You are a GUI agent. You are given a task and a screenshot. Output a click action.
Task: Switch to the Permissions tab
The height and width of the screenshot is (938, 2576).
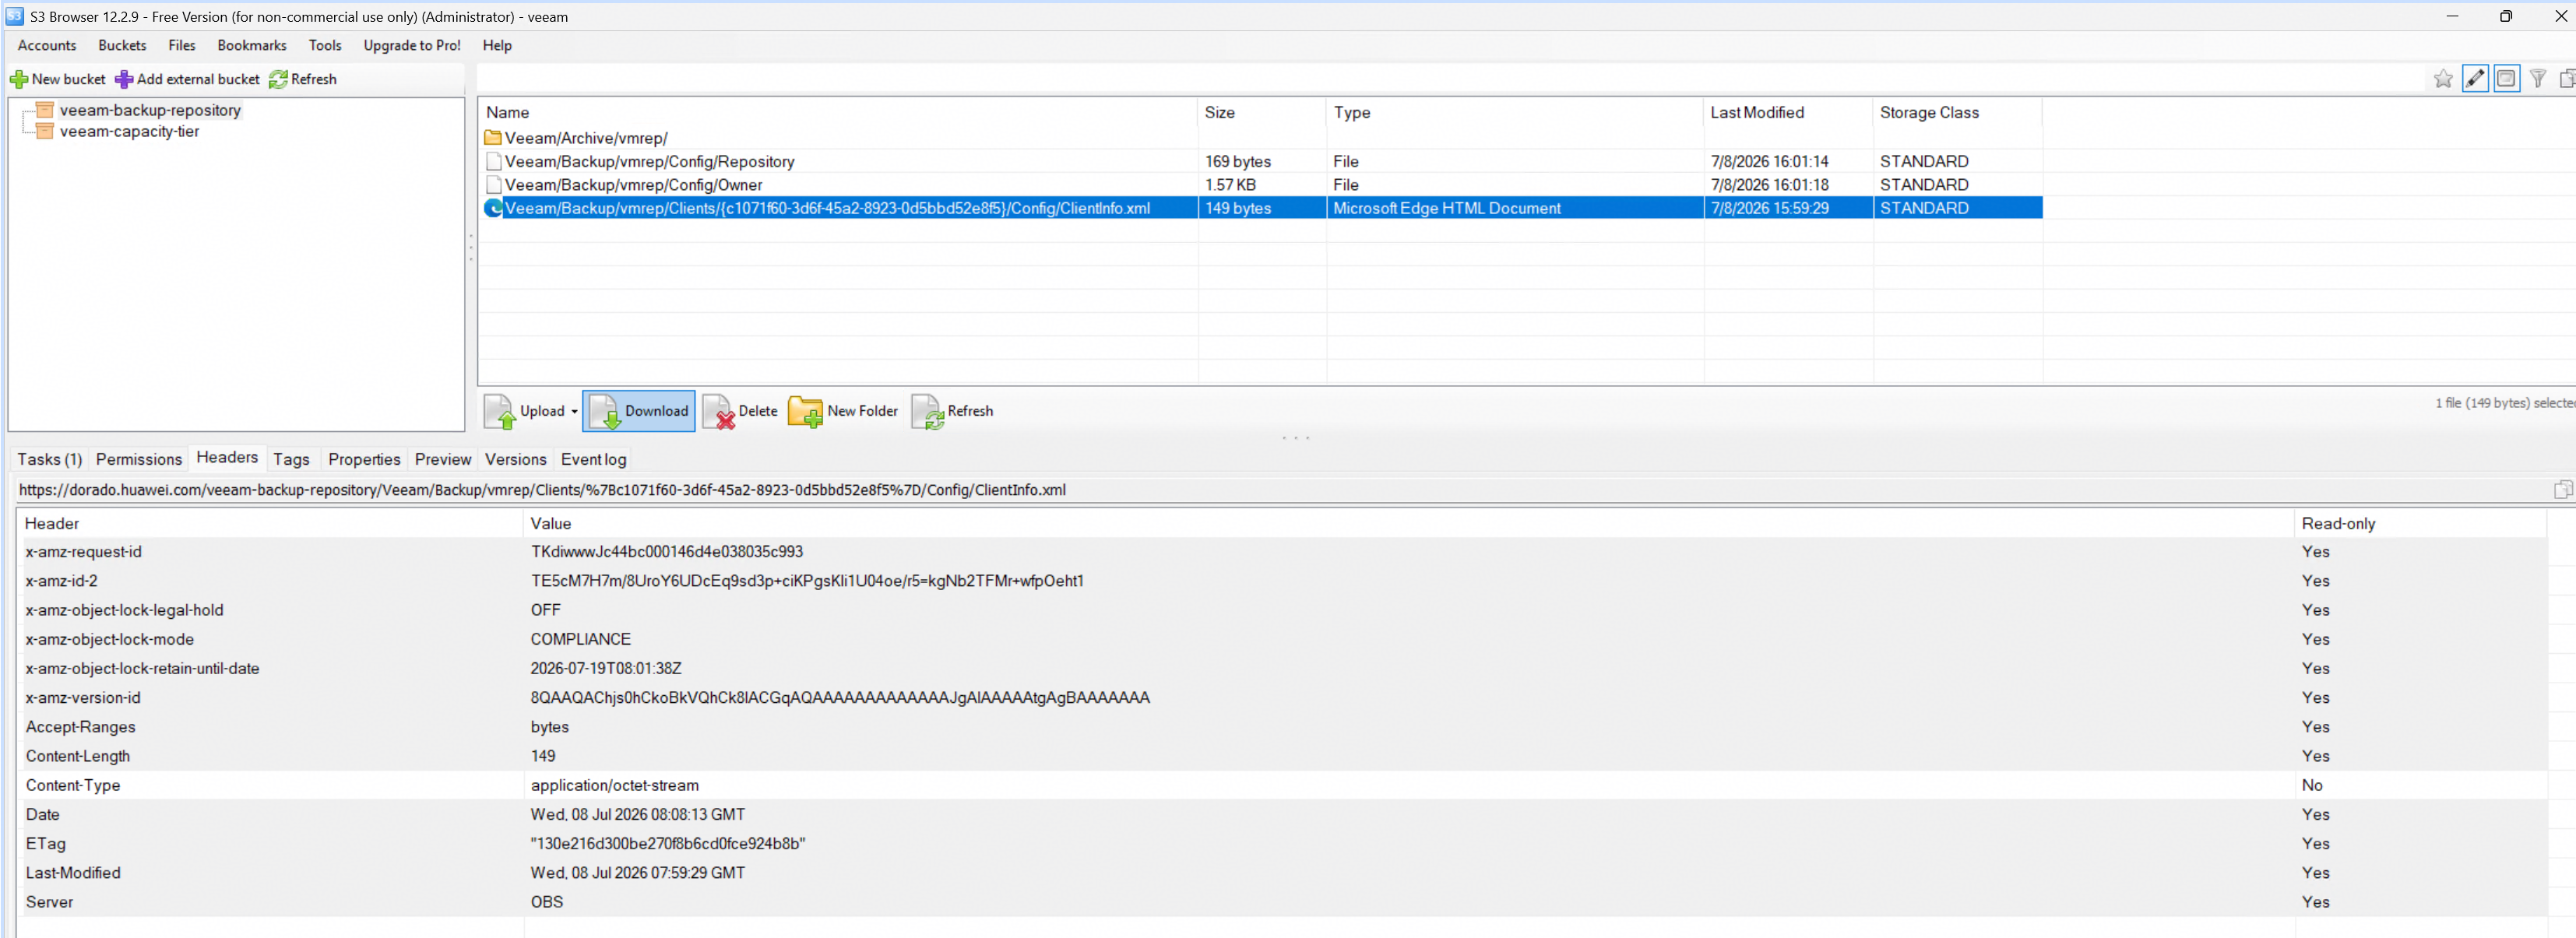tap(139, 459)
